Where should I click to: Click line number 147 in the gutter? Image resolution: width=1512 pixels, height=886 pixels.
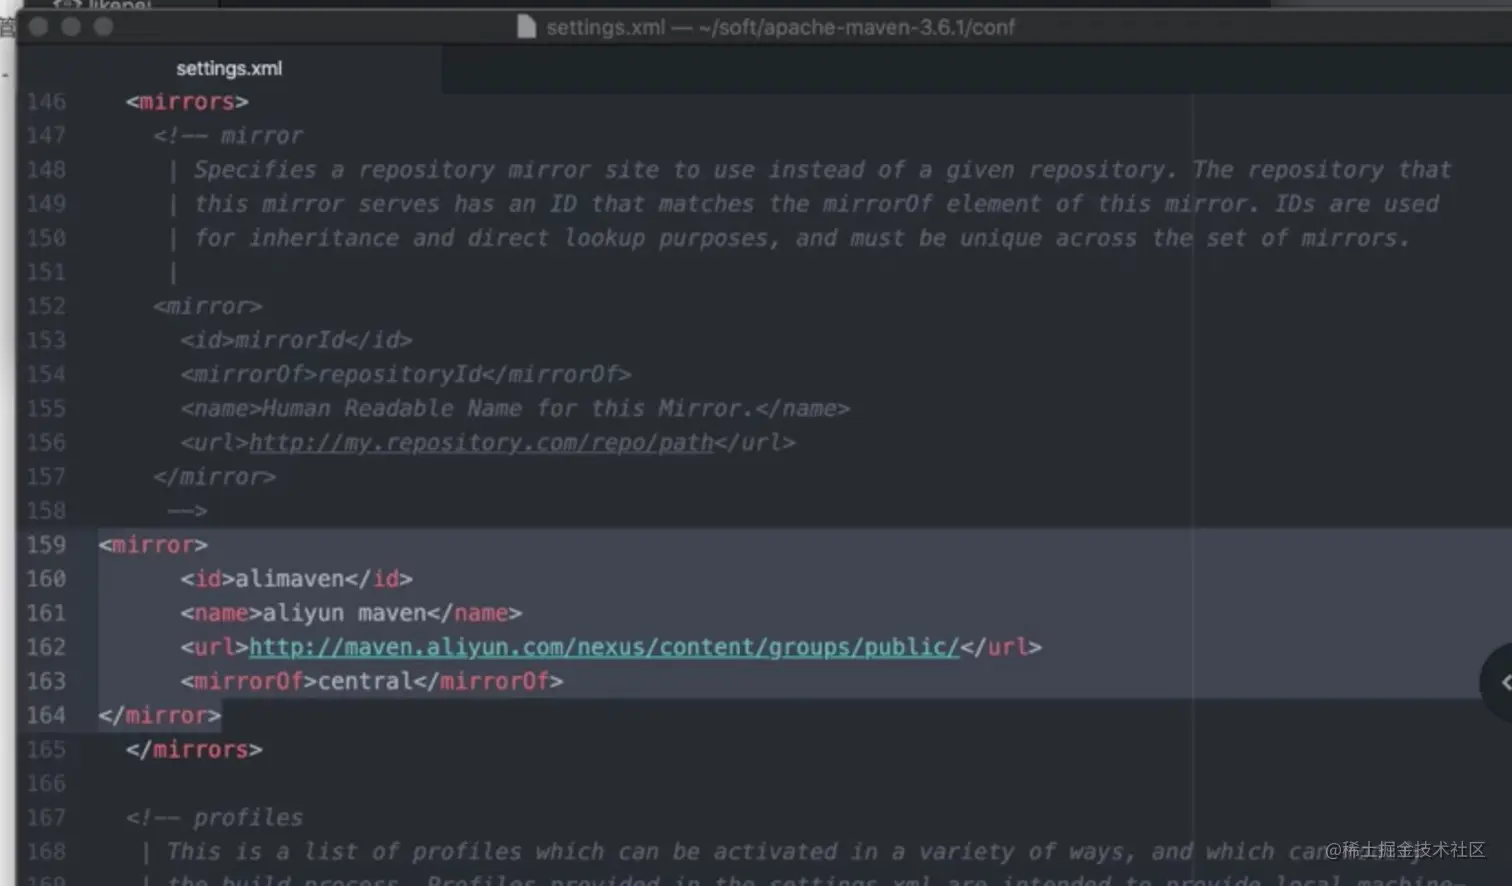pos(46,136)
